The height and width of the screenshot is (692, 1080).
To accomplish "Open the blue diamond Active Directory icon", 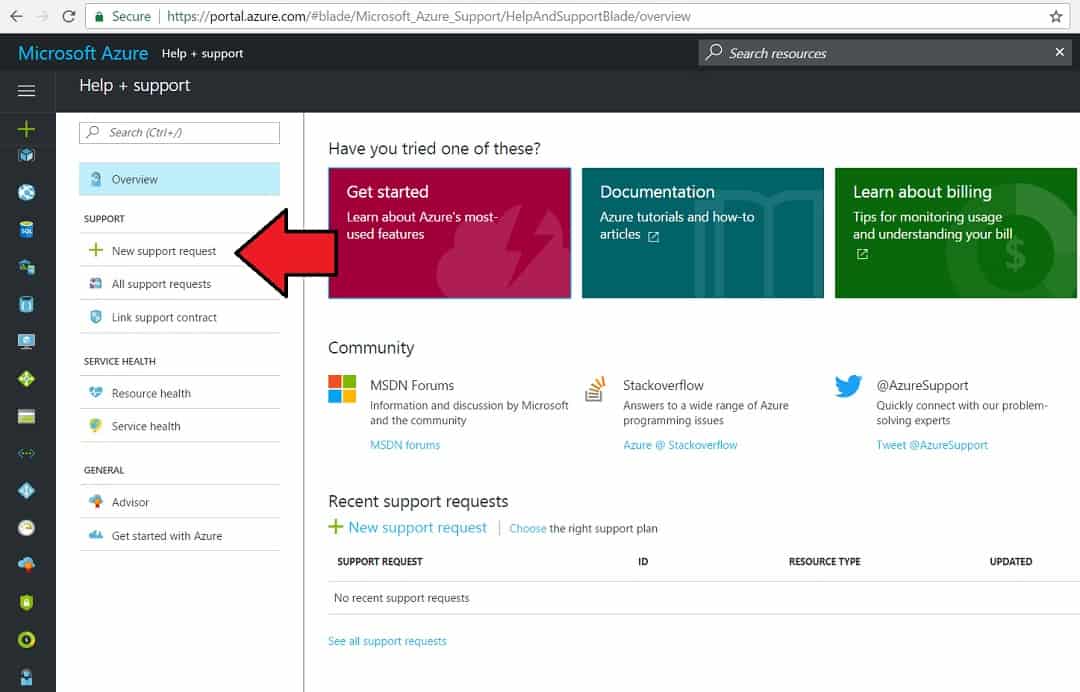I will [26, 490].
